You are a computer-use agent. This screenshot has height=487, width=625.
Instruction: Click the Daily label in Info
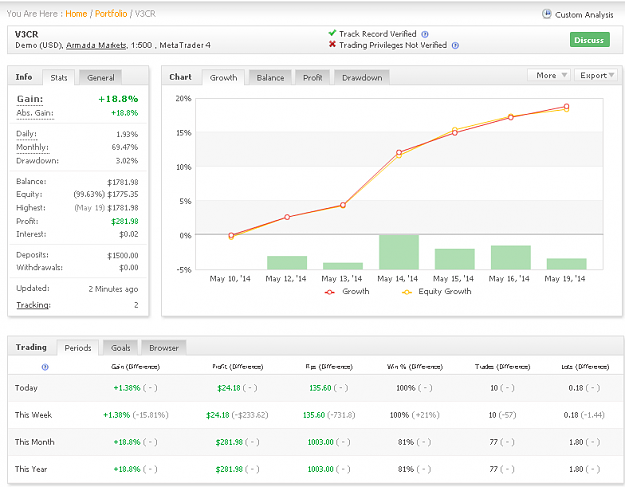tap(26, 134)
